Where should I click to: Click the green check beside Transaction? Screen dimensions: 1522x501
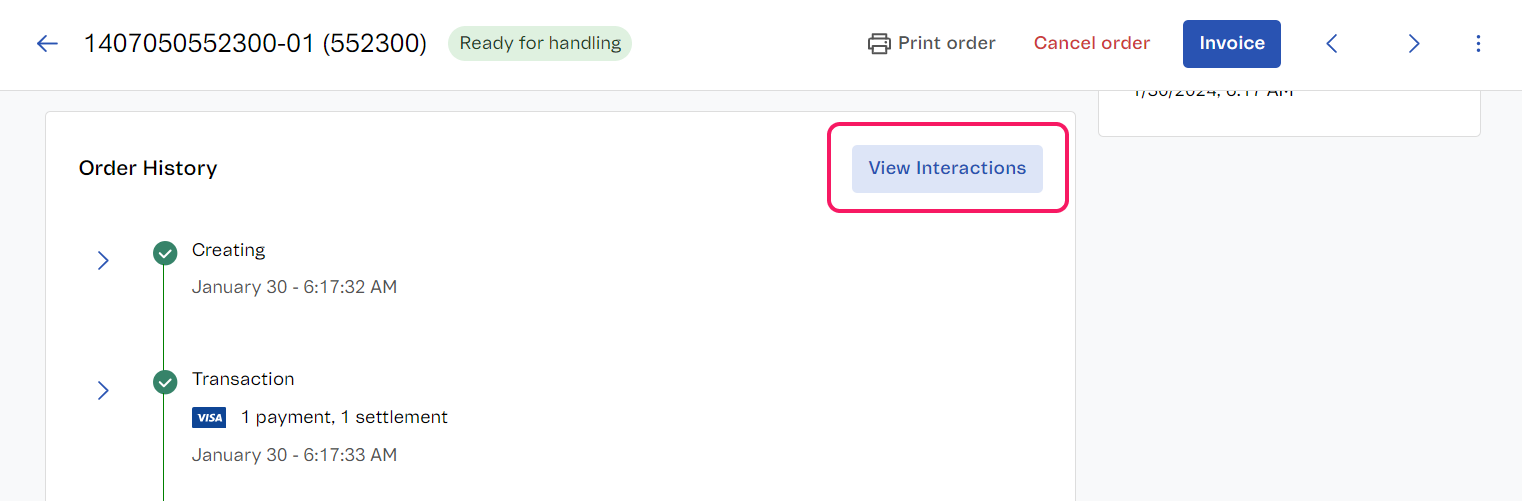(165, 382)
